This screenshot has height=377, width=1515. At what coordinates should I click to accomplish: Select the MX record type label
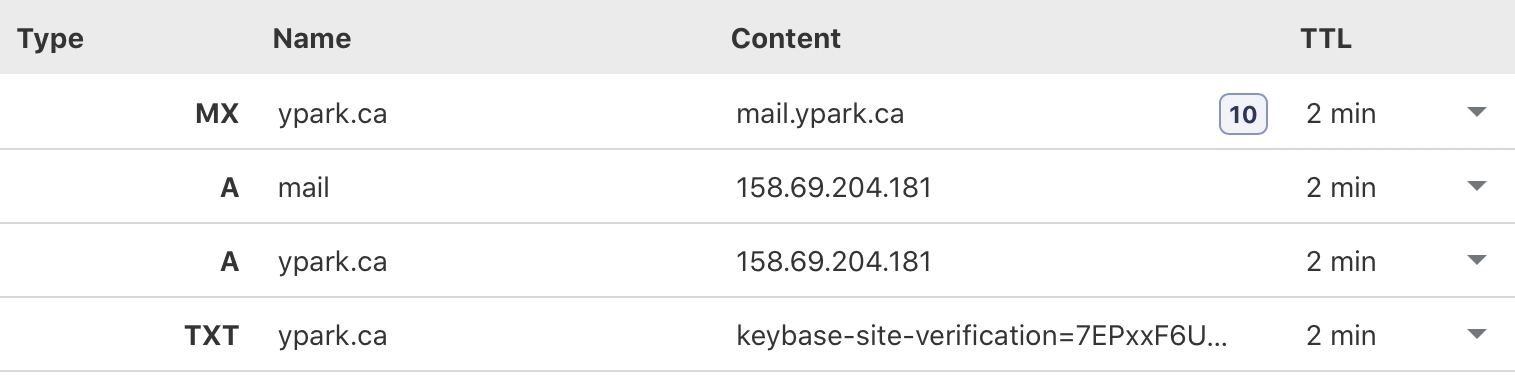tap(217, 114)
